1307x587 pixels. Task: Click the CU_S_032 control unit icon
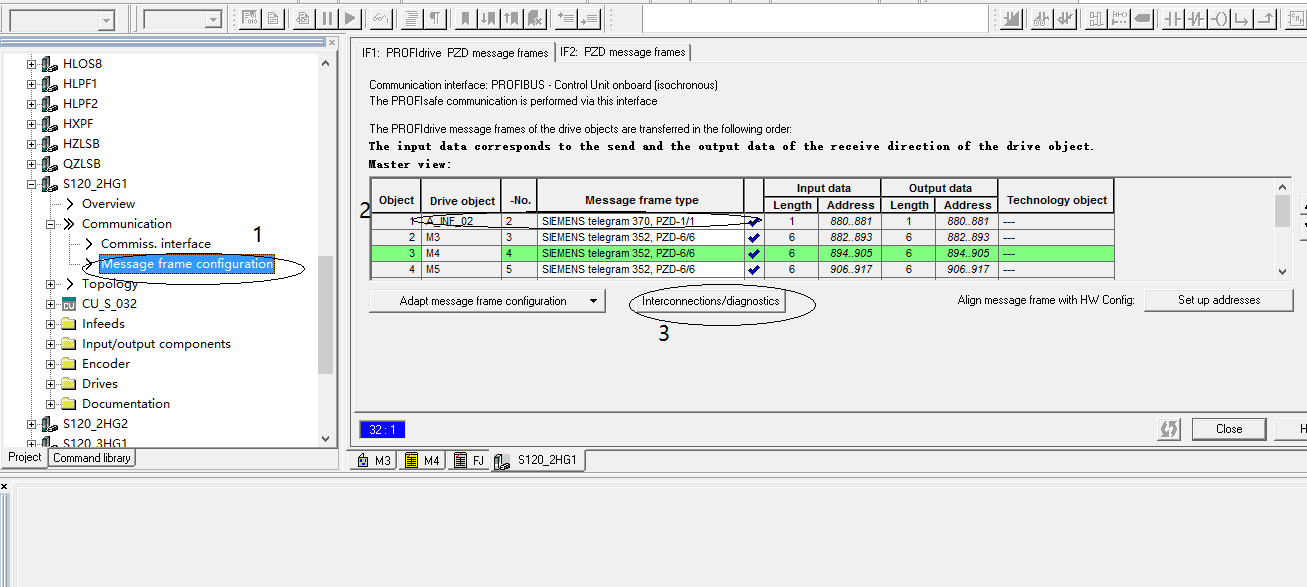[69, 304]
